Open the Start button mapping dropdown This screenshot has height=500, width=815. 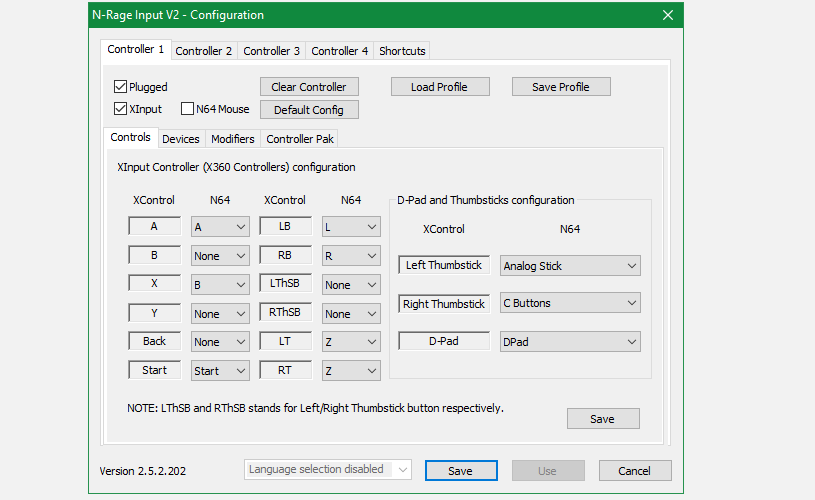pyautogui.click(x=220, y=371)
